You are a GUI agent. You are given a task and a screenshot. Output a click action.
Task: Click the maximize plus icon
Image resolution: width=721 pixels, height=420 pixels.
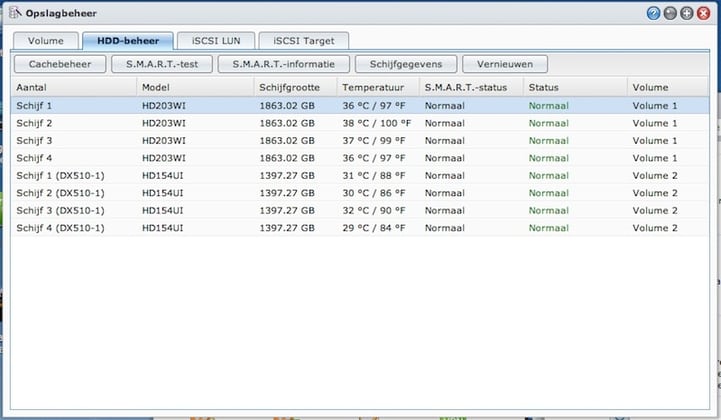click(x=687, y=13)
